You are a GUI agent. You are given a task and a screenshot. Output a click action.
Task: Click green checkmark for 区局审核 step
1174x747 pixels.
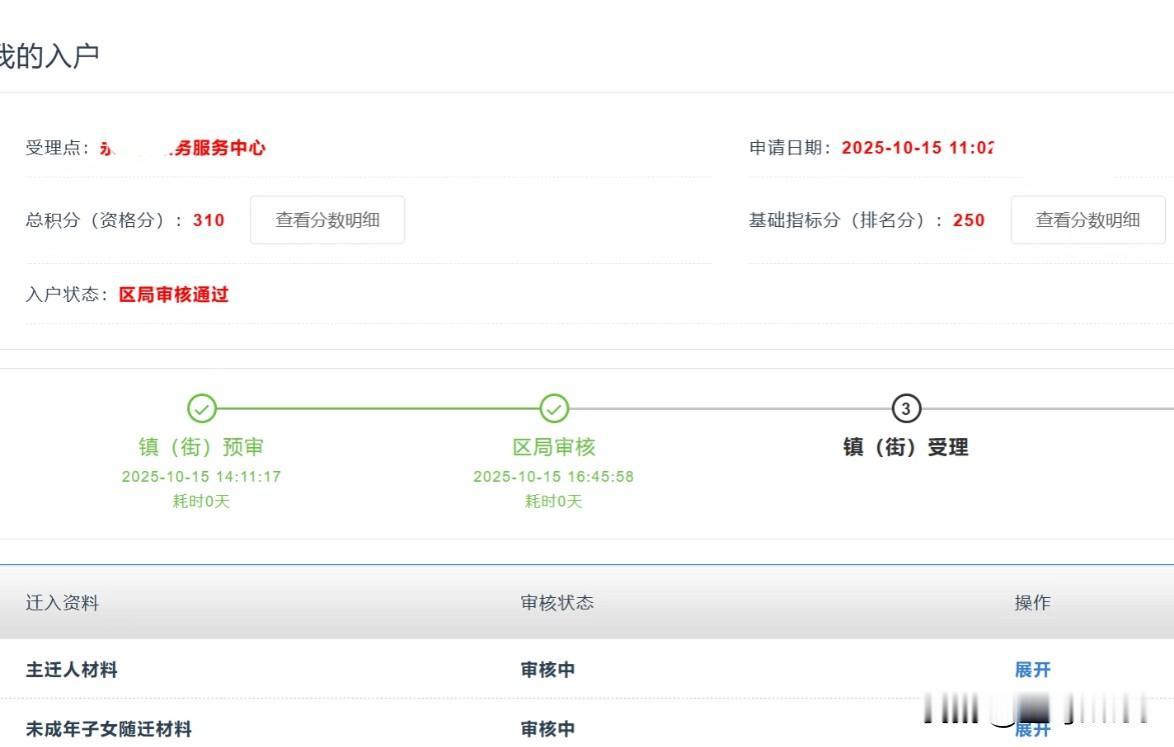pyautogui.click(x=554, y=408)
